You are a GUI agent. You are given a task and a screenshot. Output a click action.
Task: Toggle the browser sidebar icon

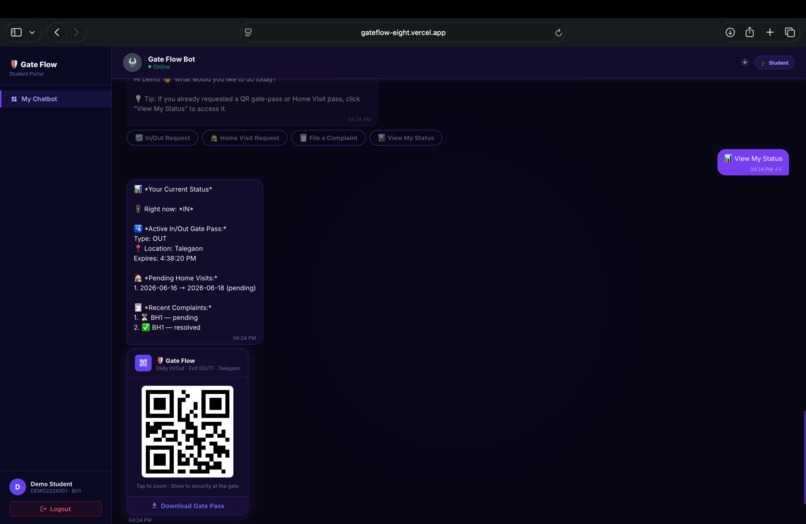[16, 32]
